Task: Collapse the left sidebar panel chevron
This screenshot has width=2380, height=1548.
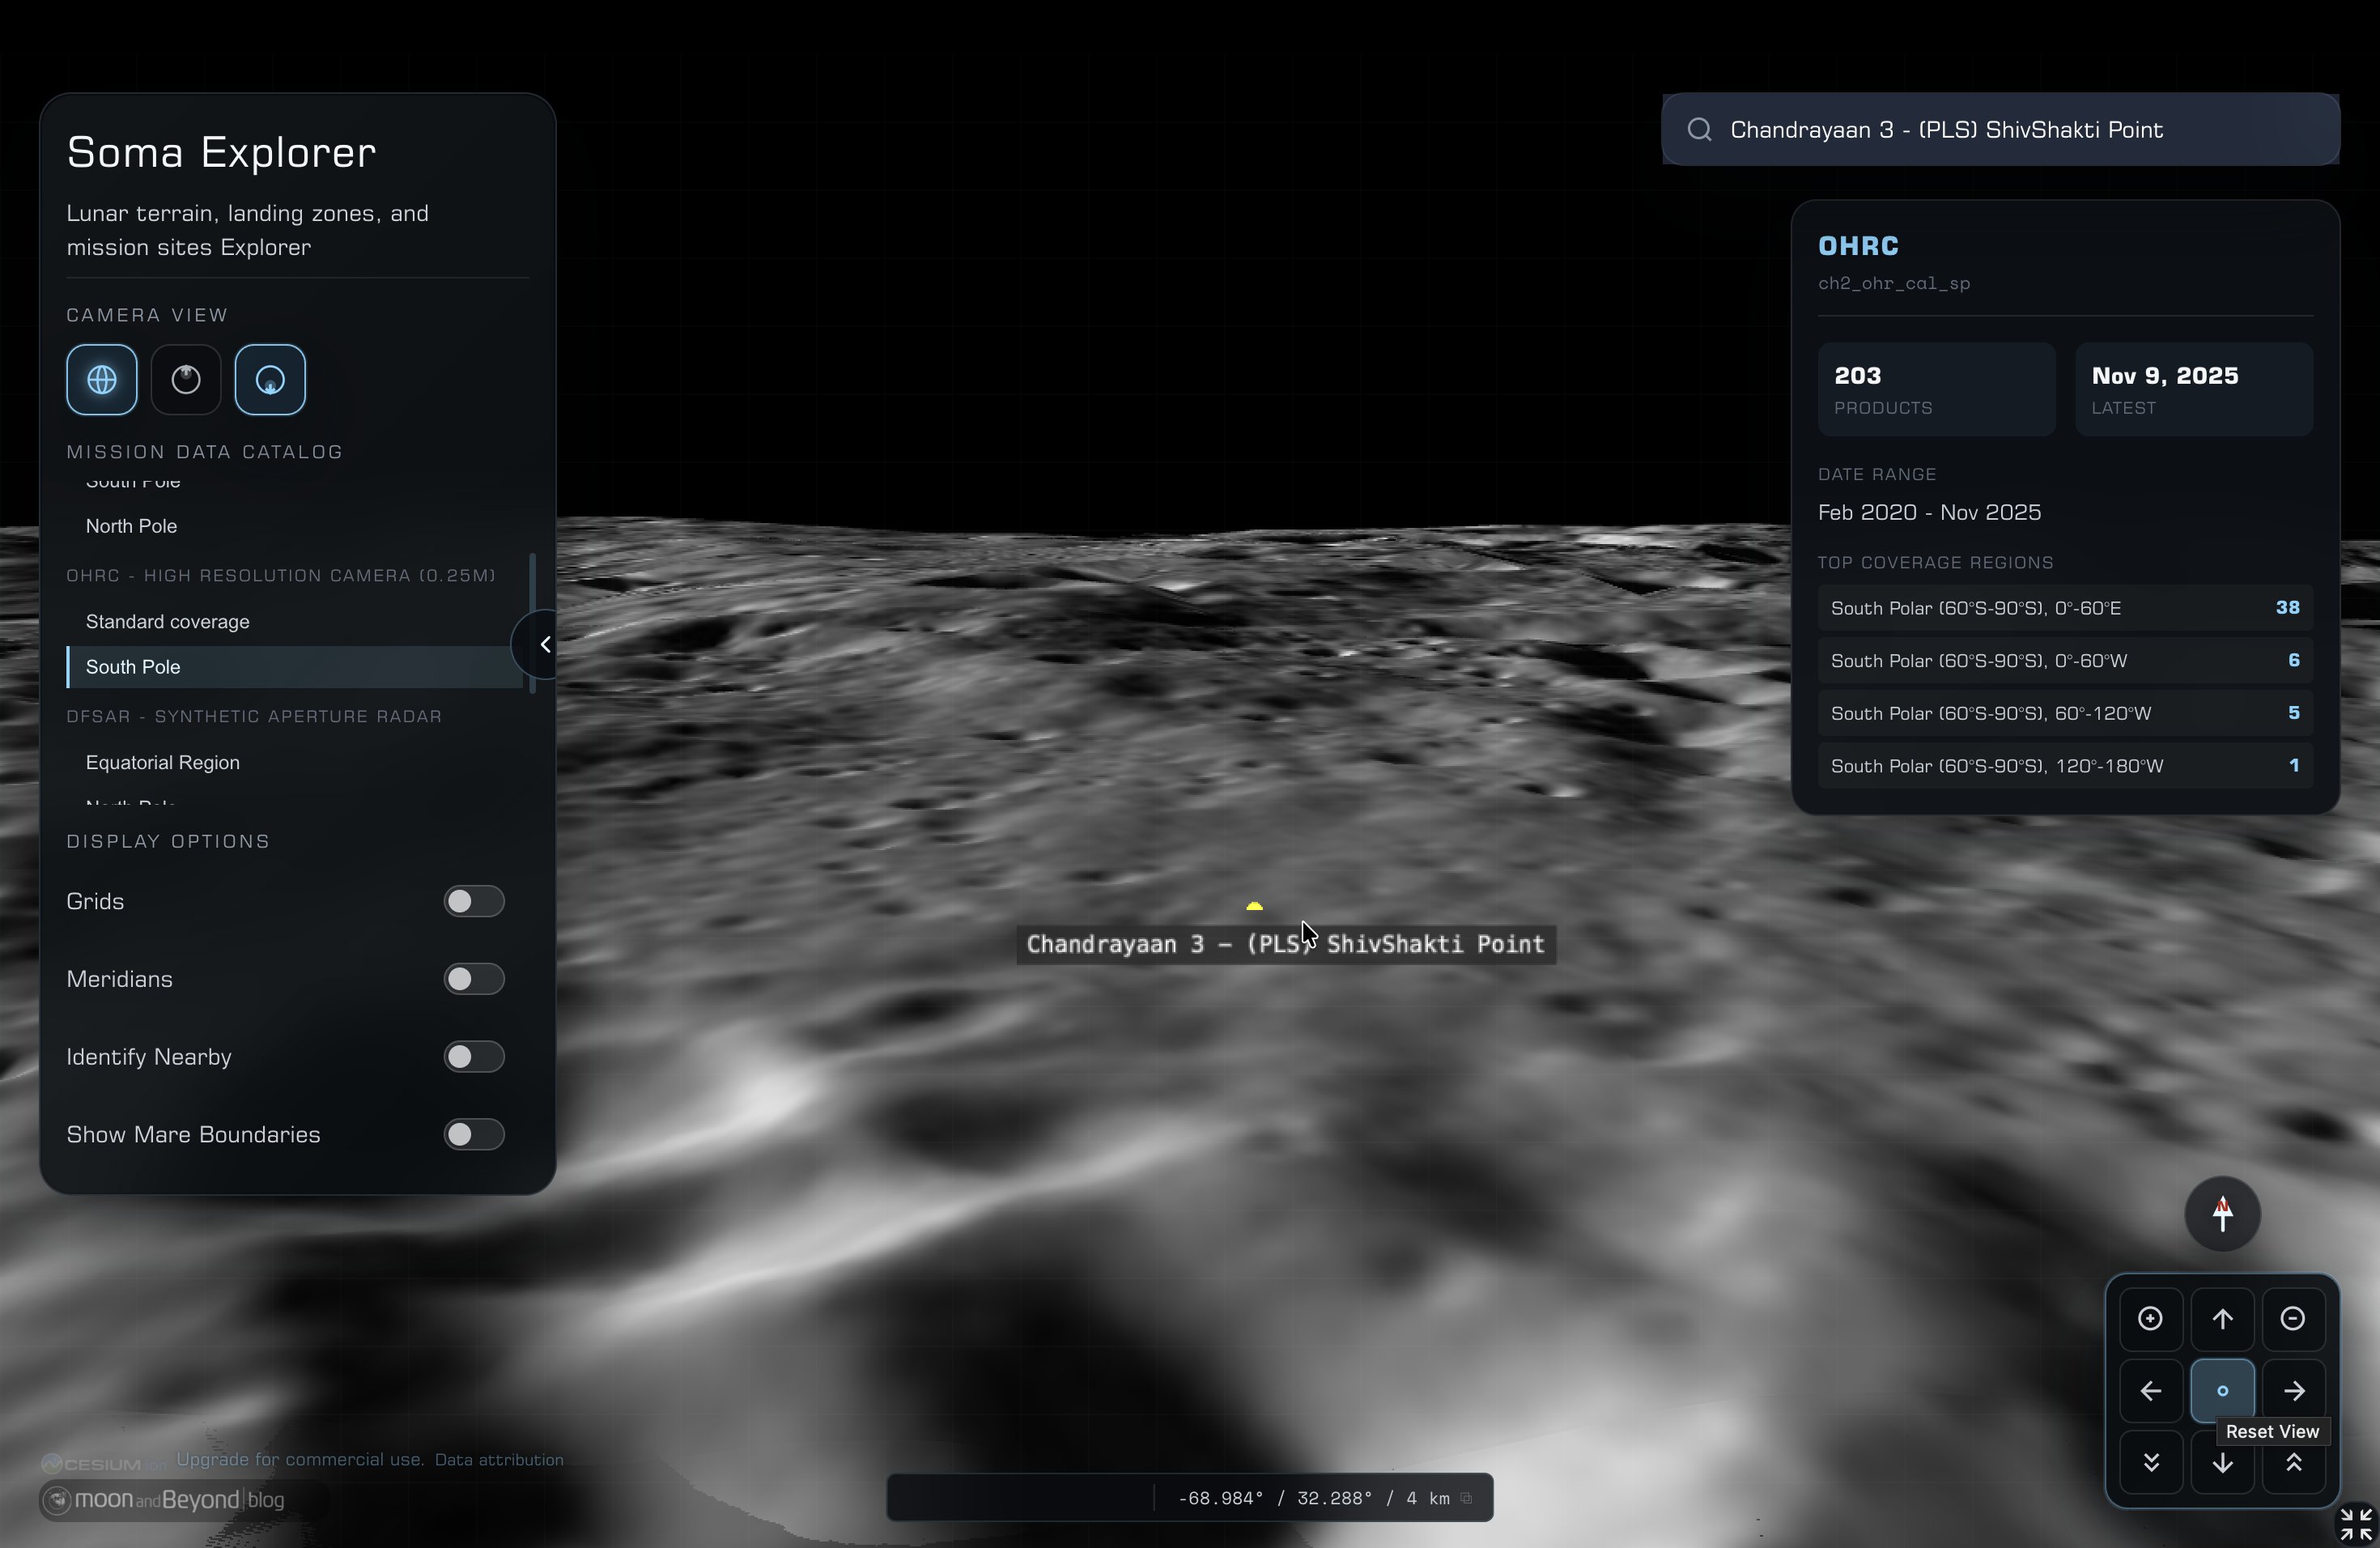Action: click(544, 645)
